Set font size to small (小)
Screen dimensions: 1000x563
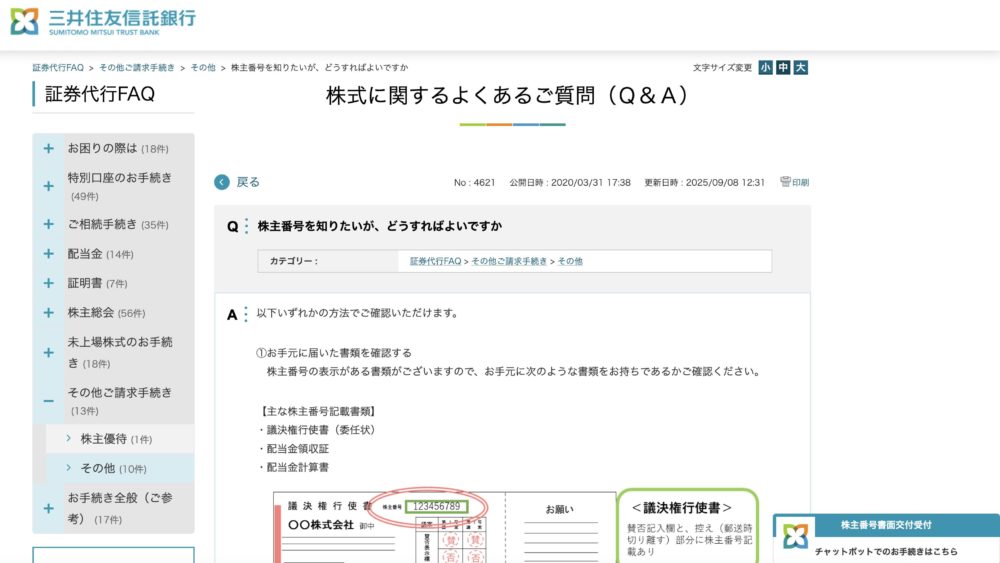coord(765,68)
